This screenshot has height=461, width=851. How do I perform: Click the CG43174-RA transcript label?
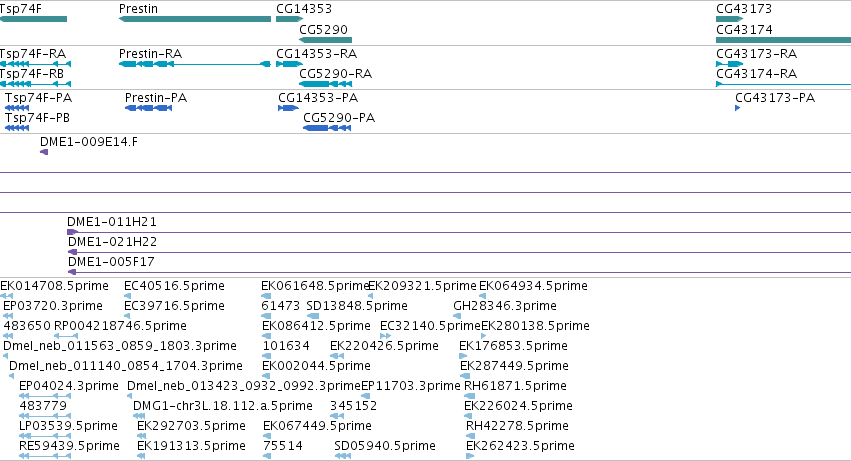click(757, 74)
